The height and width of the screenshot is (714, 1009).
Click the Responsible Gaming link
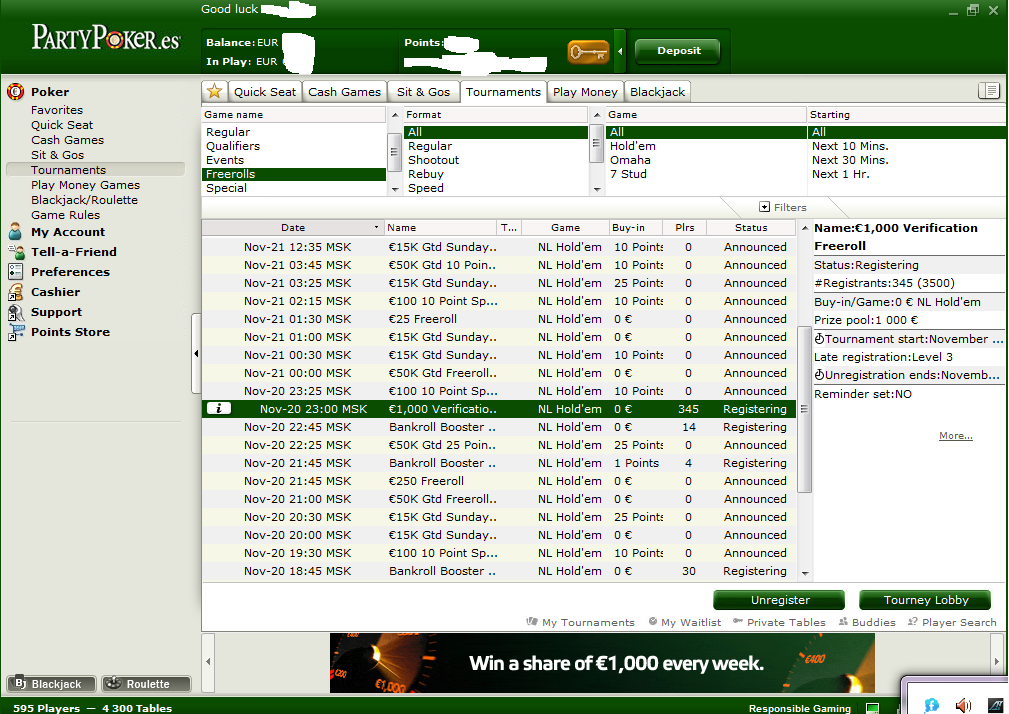point(800,708)
